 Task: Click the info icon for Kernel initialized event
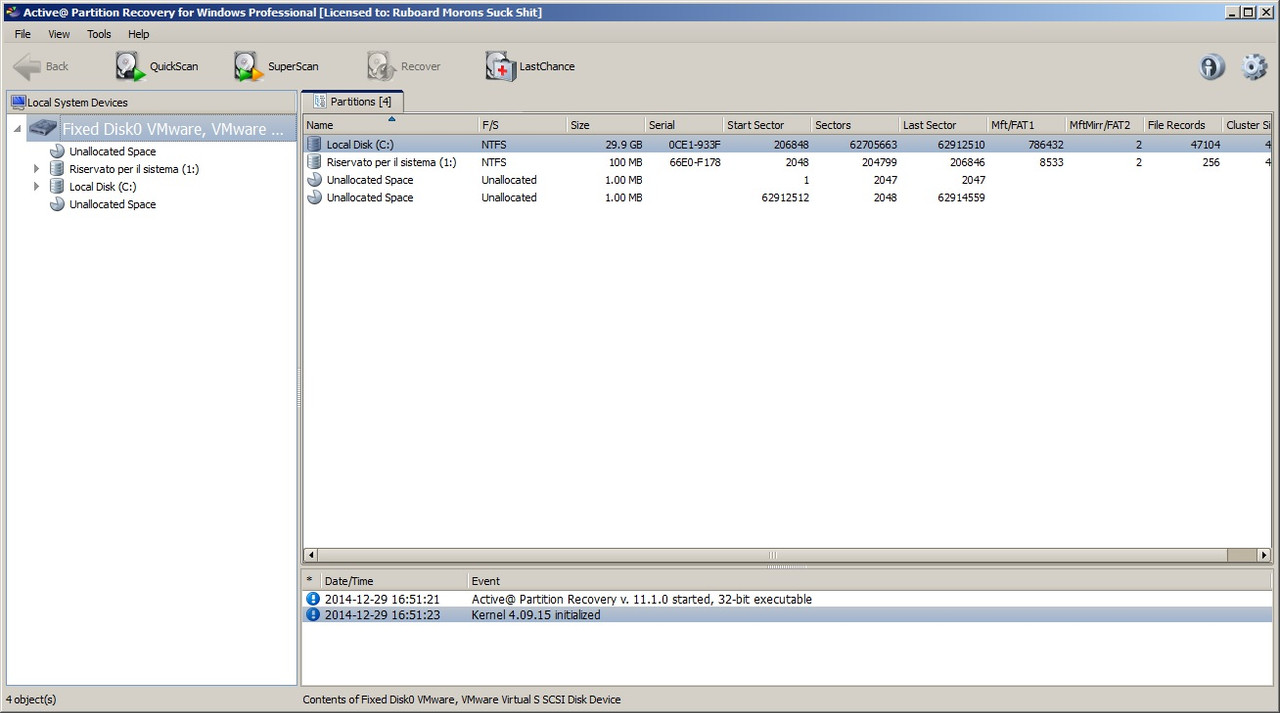pyautogui.click(x=313, y=615)
